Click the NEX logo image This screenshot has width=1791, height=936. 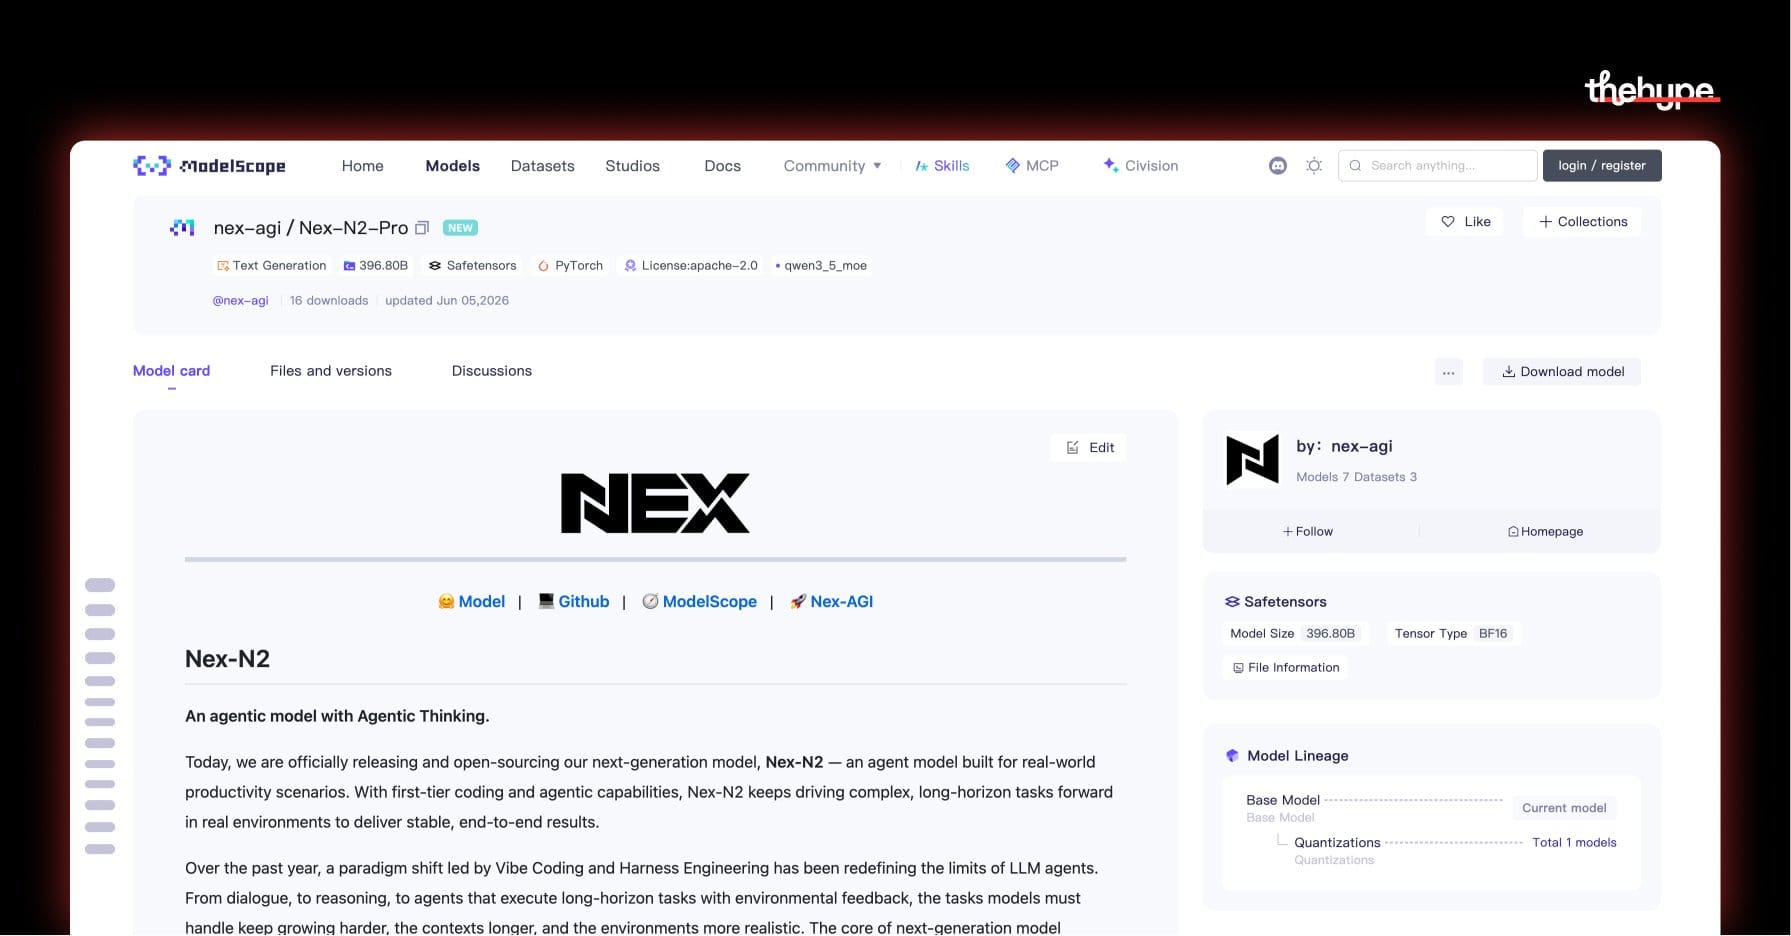655,503
